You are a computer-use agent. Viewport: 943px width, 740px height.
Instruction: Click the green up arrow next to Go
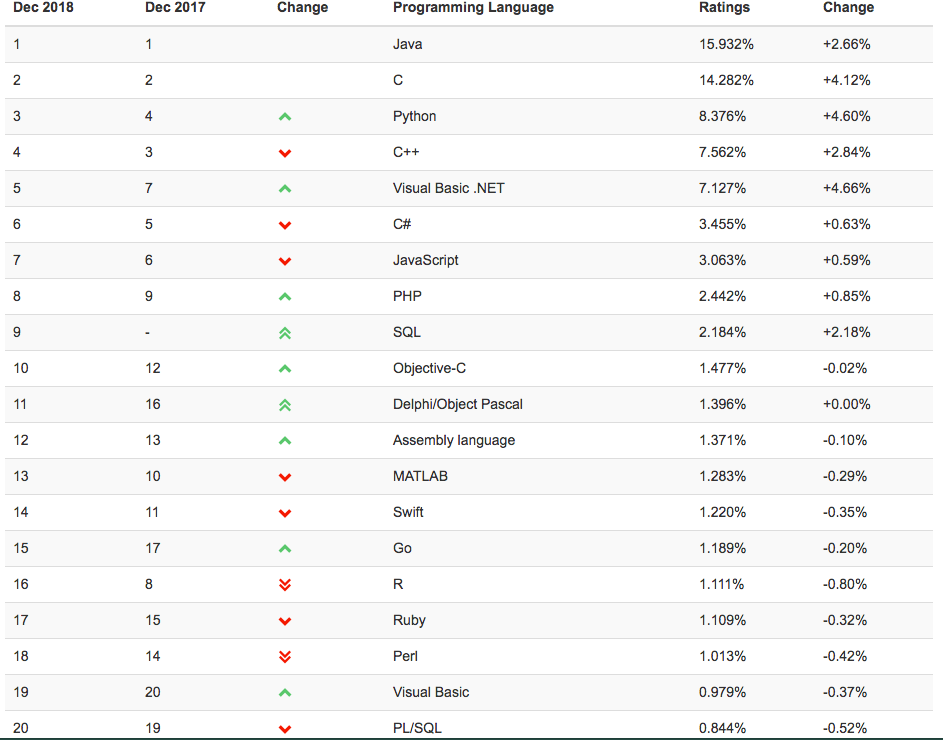coord(285,549)
